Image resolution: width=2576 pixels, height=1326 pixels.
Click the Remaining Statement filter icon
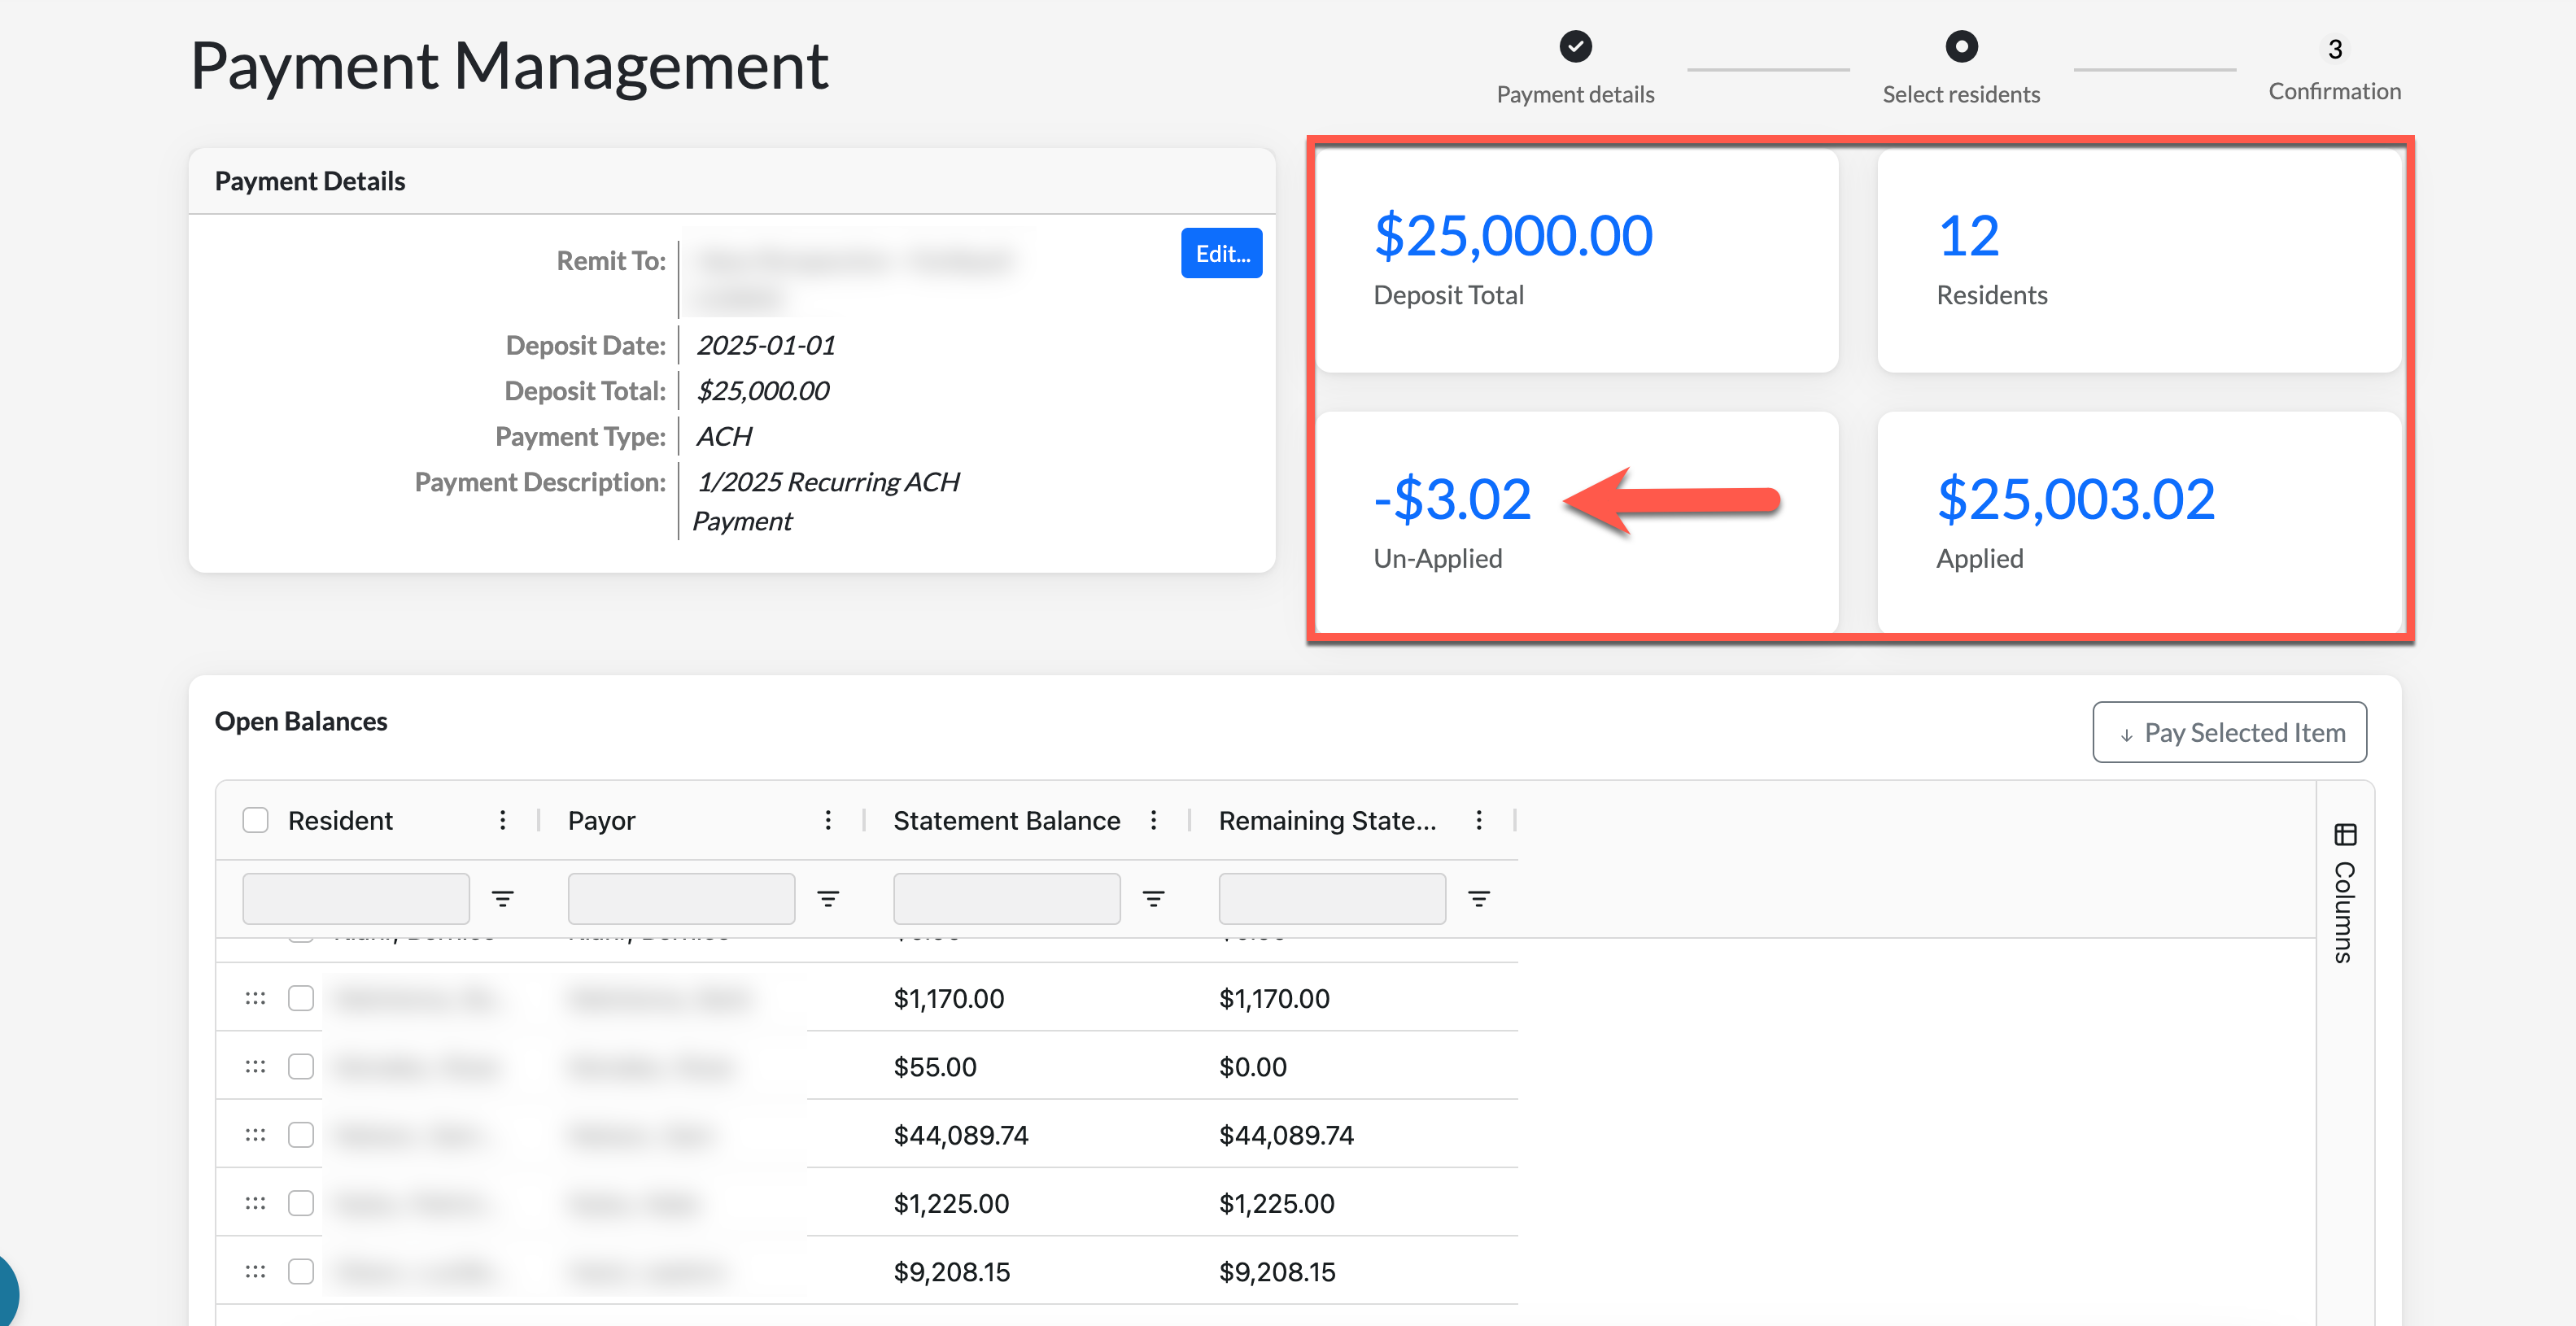[x=1478, y=898]
